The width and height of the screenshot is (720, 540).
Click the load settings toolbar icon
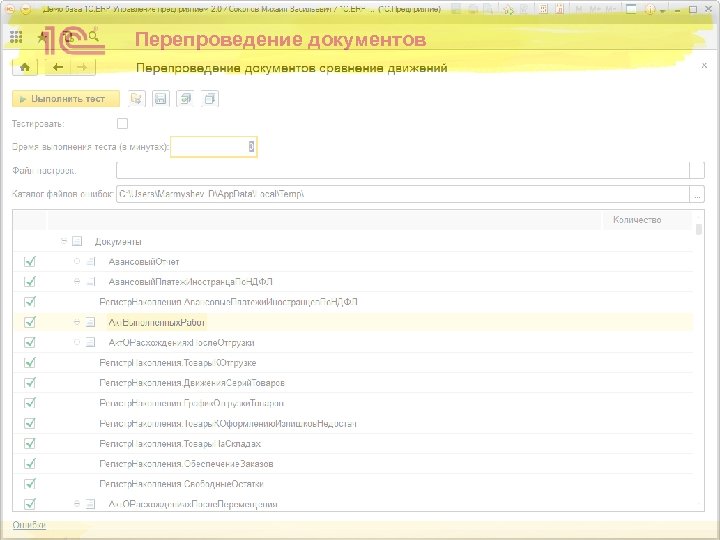(136, 99)
